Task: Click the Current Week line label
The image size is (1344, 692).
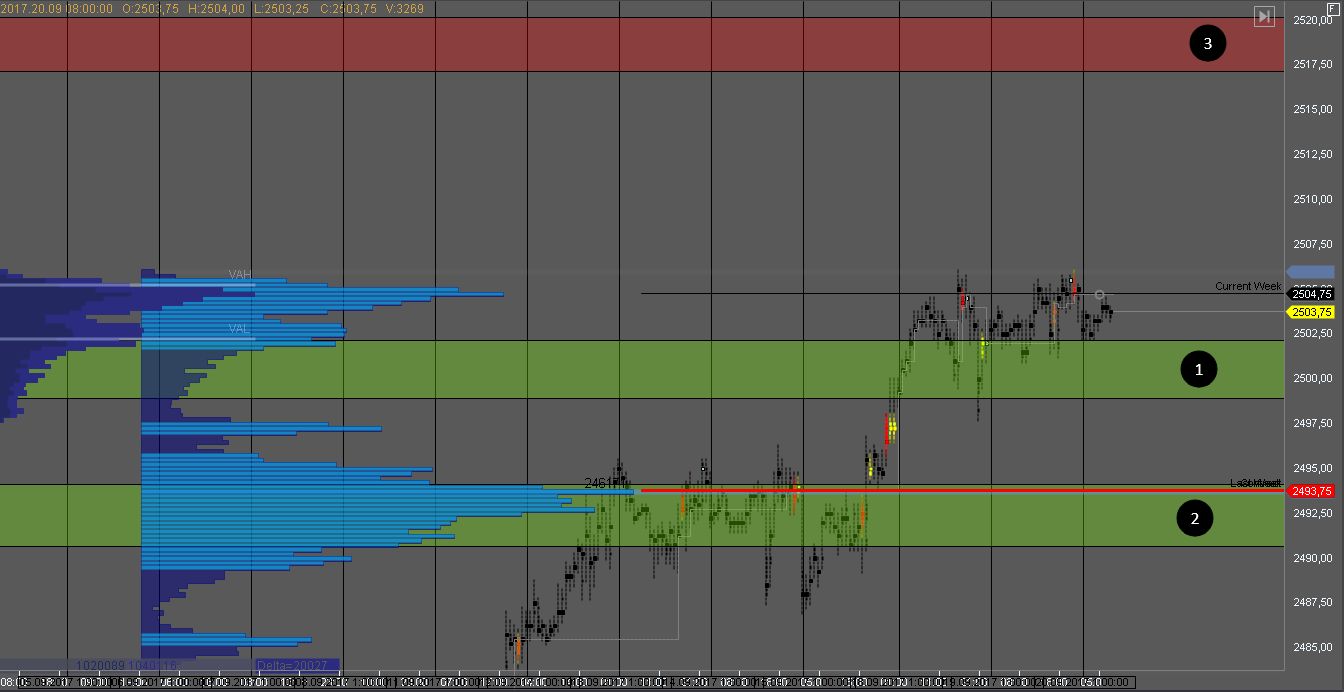Action: point(1247,286)
